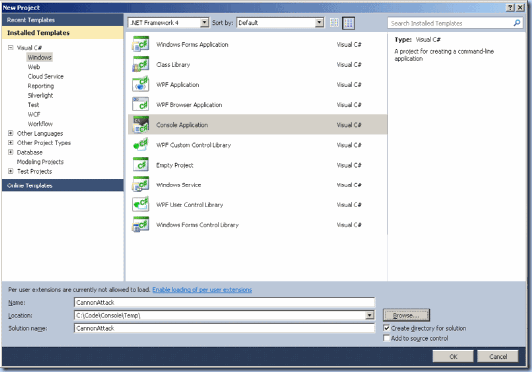This screenshot has height=372, width=532.
Task: Collapse the Visual C# tree node
Action: coord(11,48)
